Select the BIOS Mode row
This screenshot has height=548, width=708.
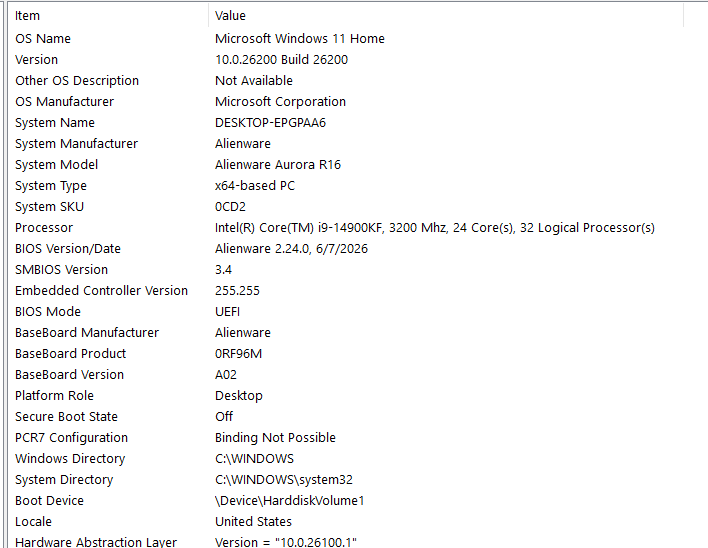coord(48,311)
